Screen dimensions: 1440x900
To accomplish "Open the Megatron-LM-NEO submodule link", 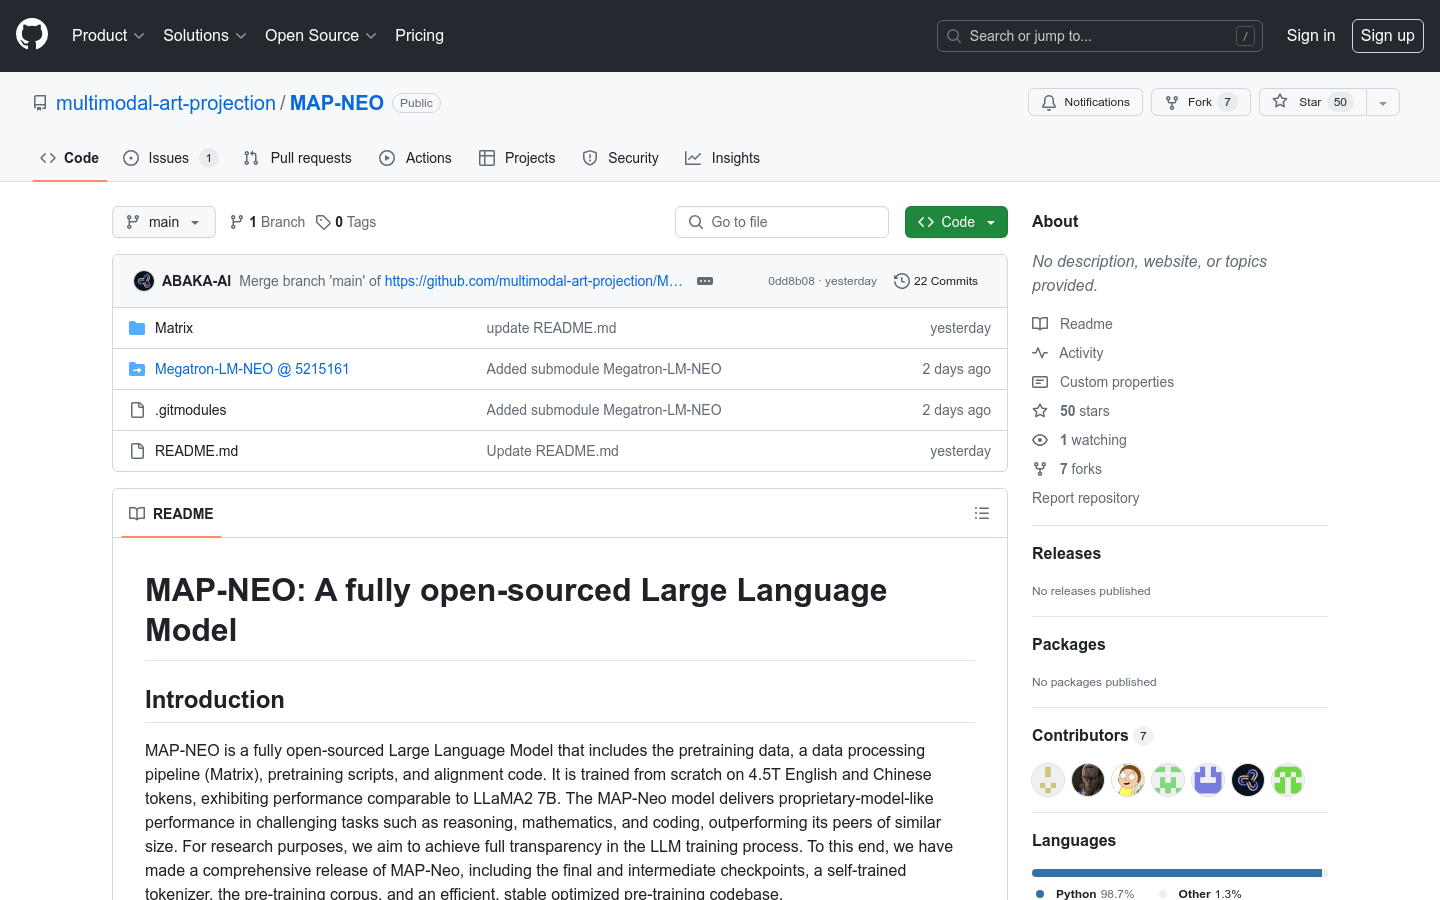I will pyautogui.click(x=252, y=369).
